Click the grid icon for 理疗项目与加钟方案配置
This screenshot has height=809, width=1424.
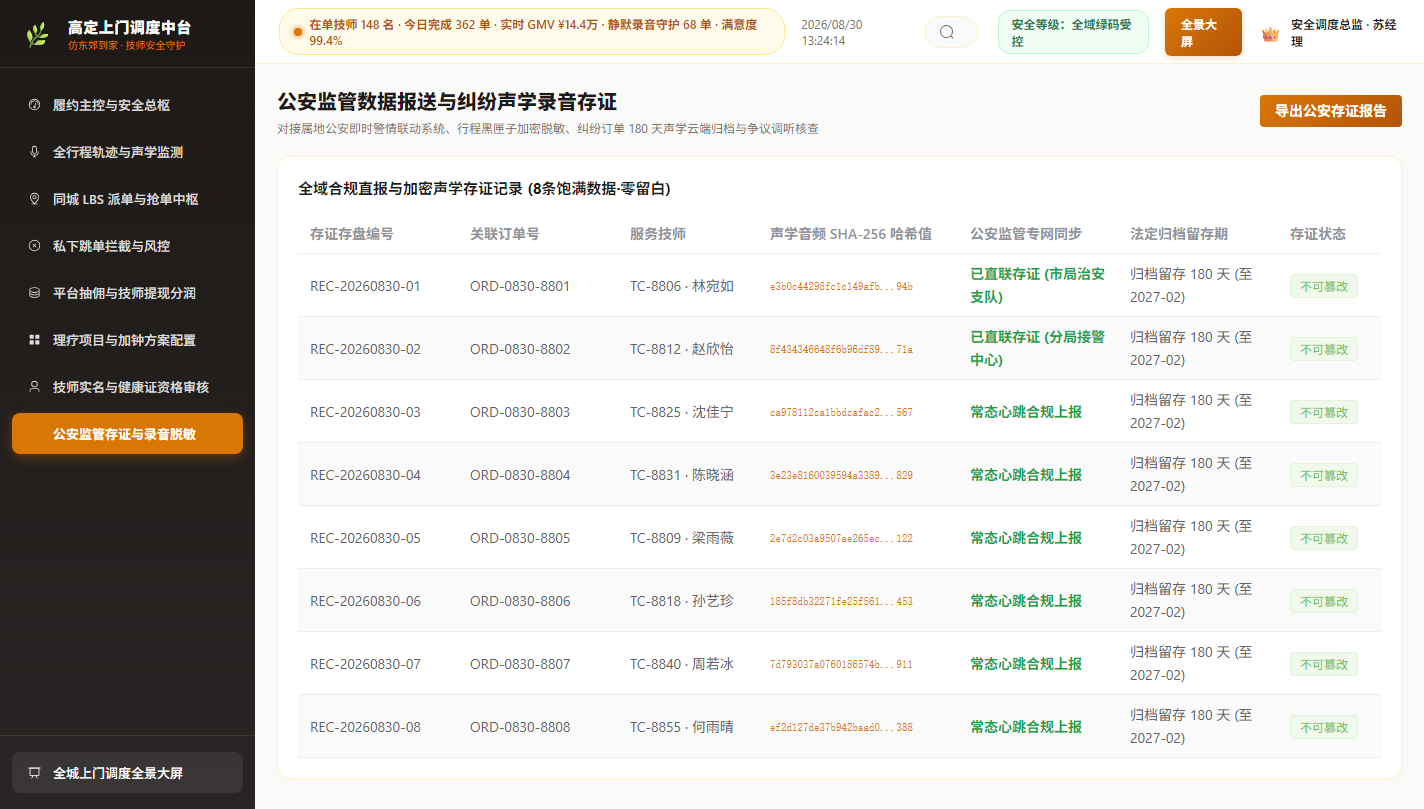click(34, 340)
